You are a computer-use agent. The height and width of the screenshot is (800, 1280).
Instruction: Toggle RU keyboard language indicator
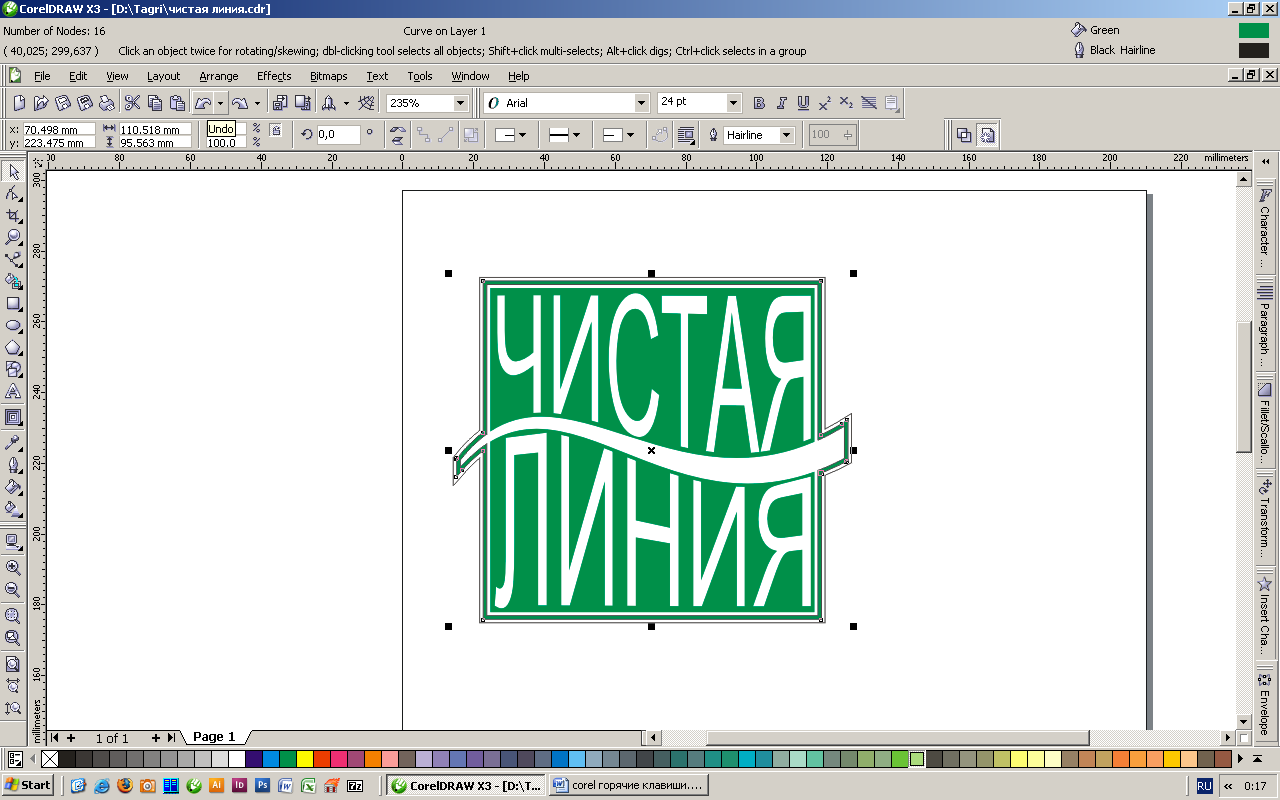1204,786
